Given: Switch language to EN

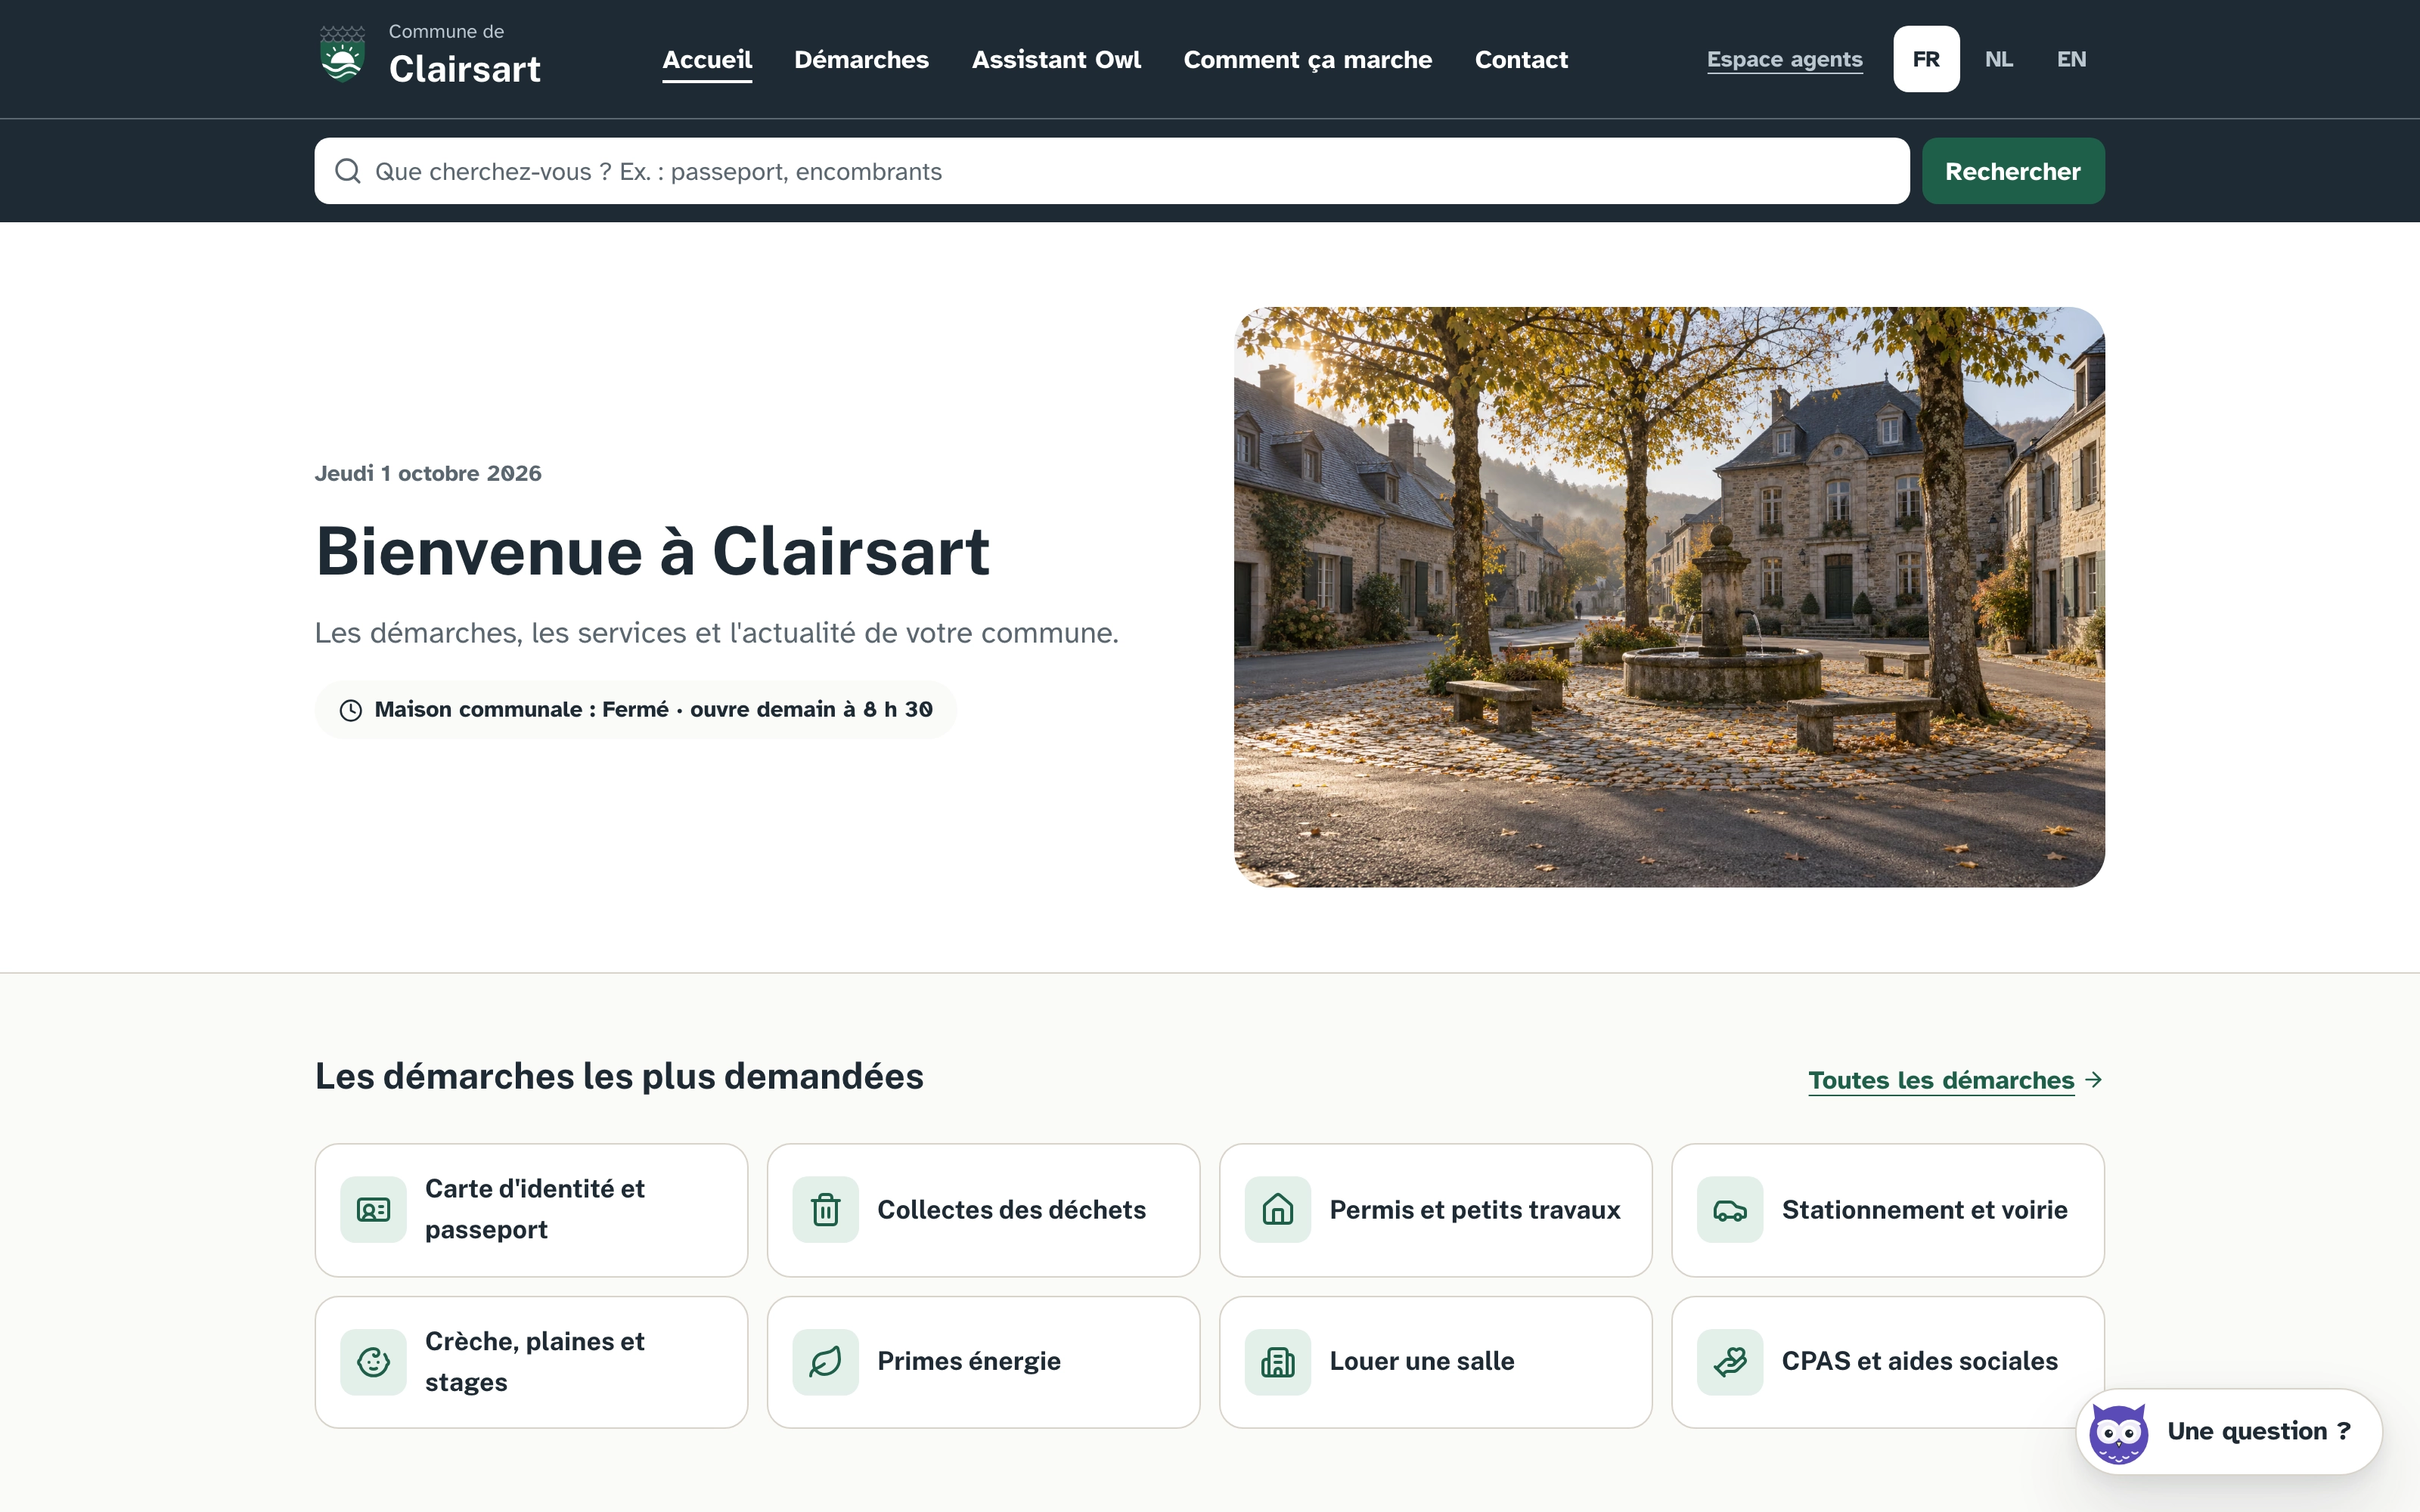Looking at the screenshot, I should coord(2071,59).
